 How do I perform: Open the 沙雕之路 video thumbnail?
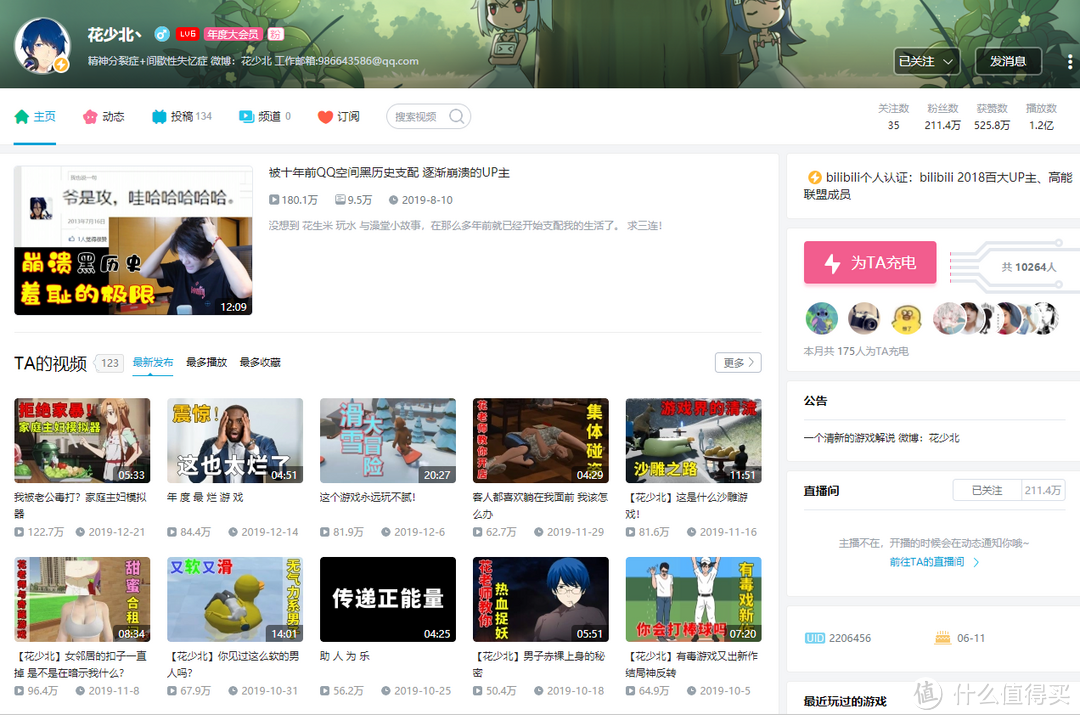(694, 440)
